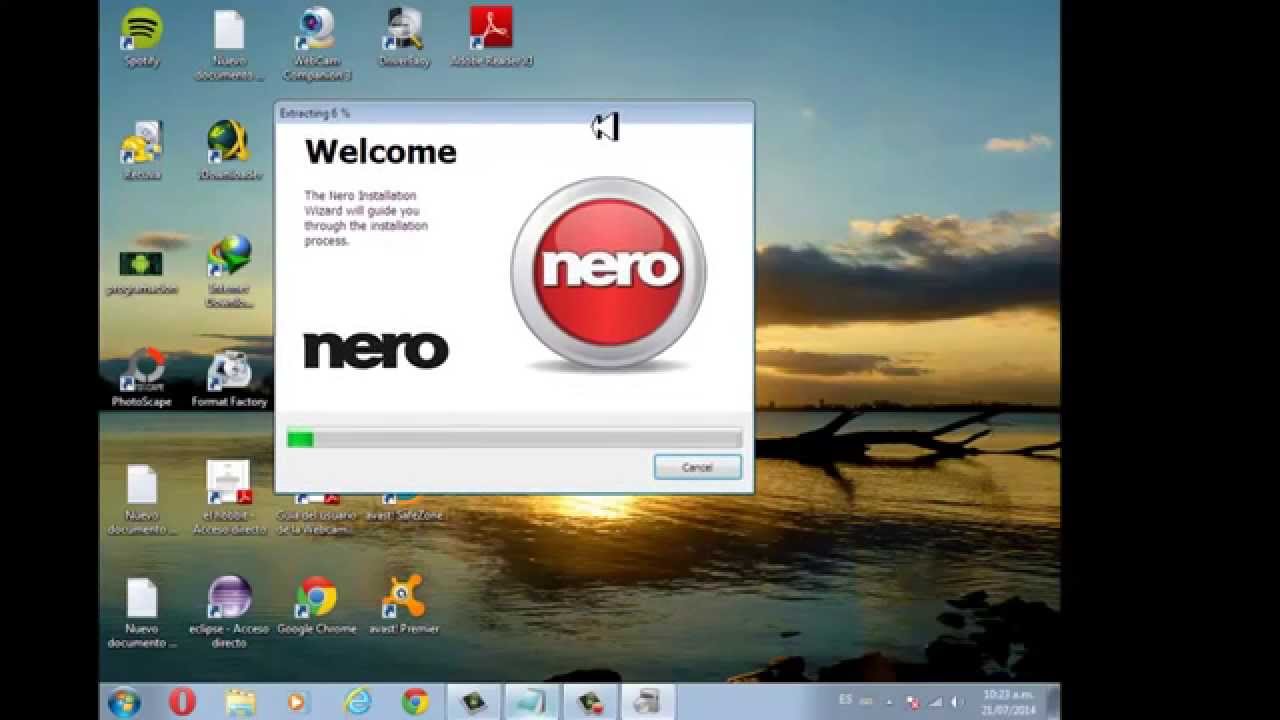This screenshot has height=720, width=1280.
Task: Open the Spotify desktop shortcut
Action: pos(142,38)
